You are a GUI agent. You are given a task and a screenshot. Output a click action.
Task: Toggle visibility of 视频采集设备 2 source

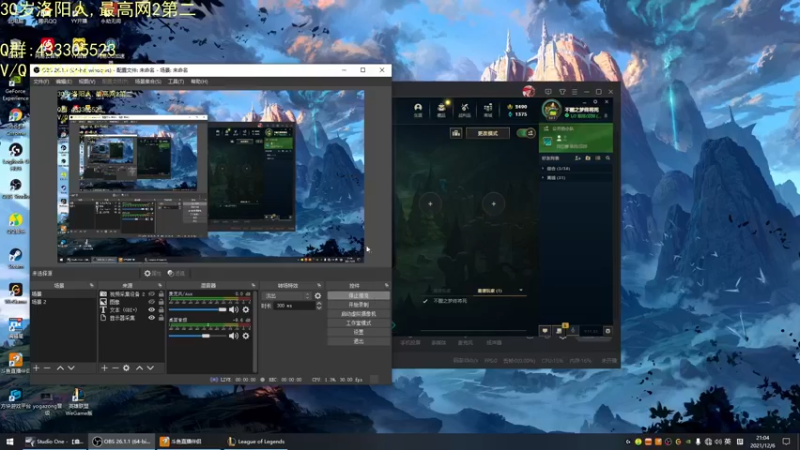(152, 294)
